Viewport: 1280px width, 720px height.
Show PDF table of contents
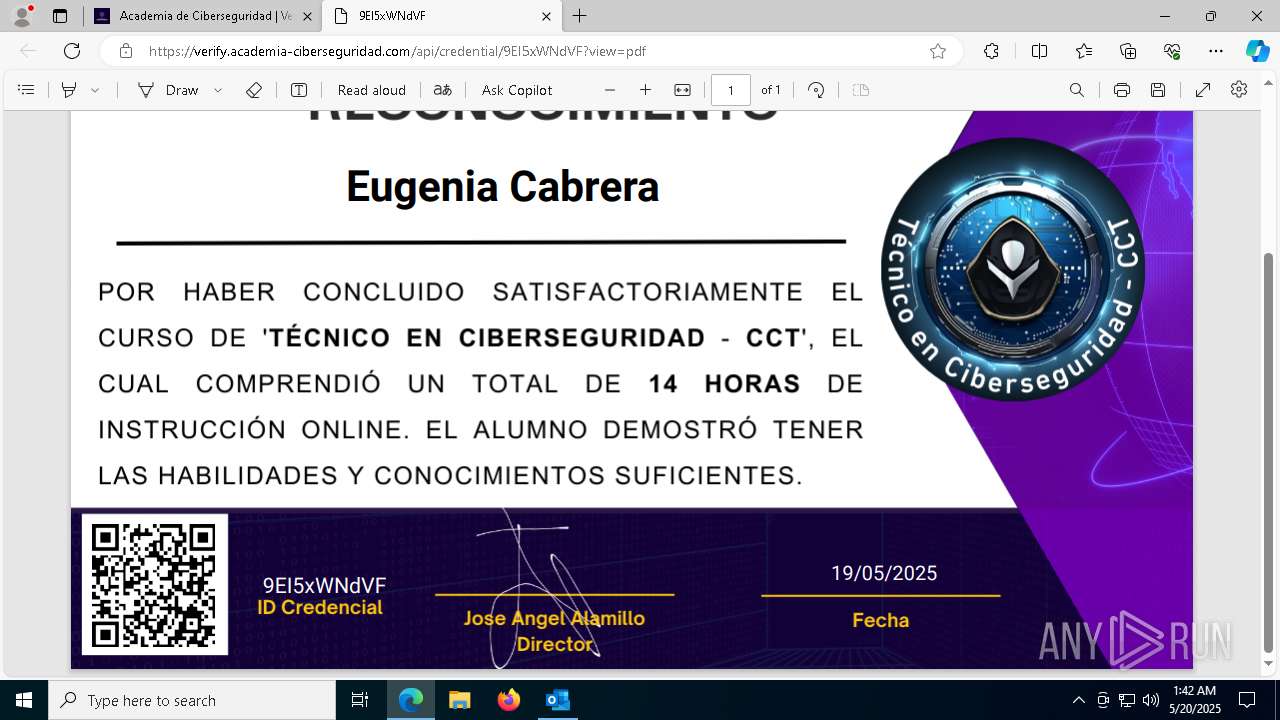[x=27, y=90]
